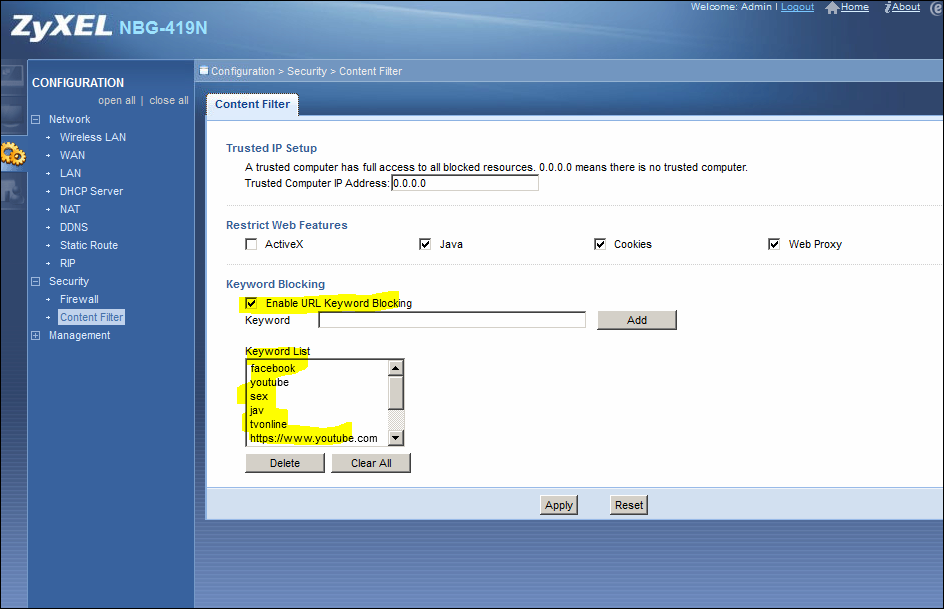Disable URL Keyword Blocking checkbox
This screenshot has width=944, height=609.
coord(251,303)
